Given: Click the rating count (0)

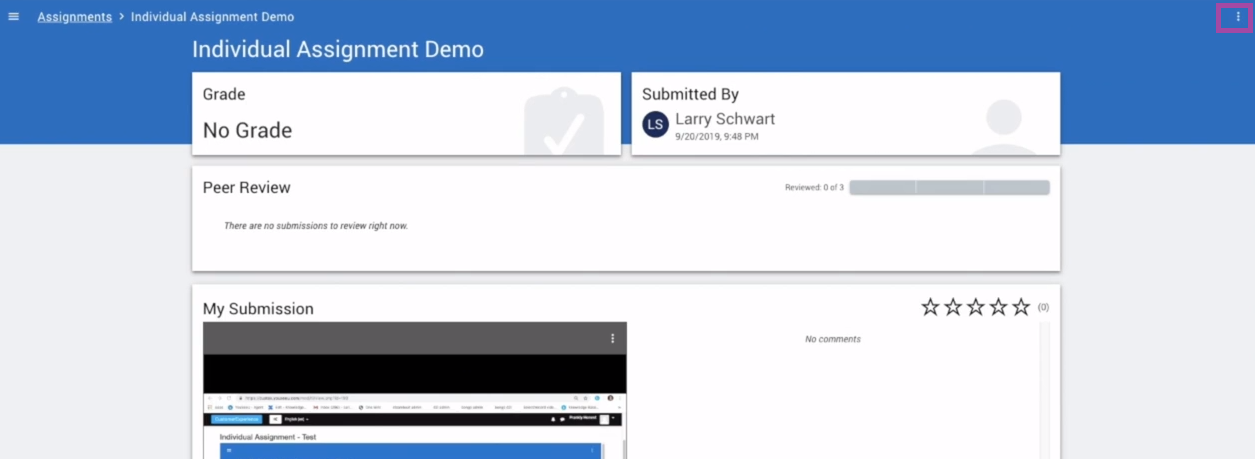Looking at the screenshot, I should (x=1043, y=307).
